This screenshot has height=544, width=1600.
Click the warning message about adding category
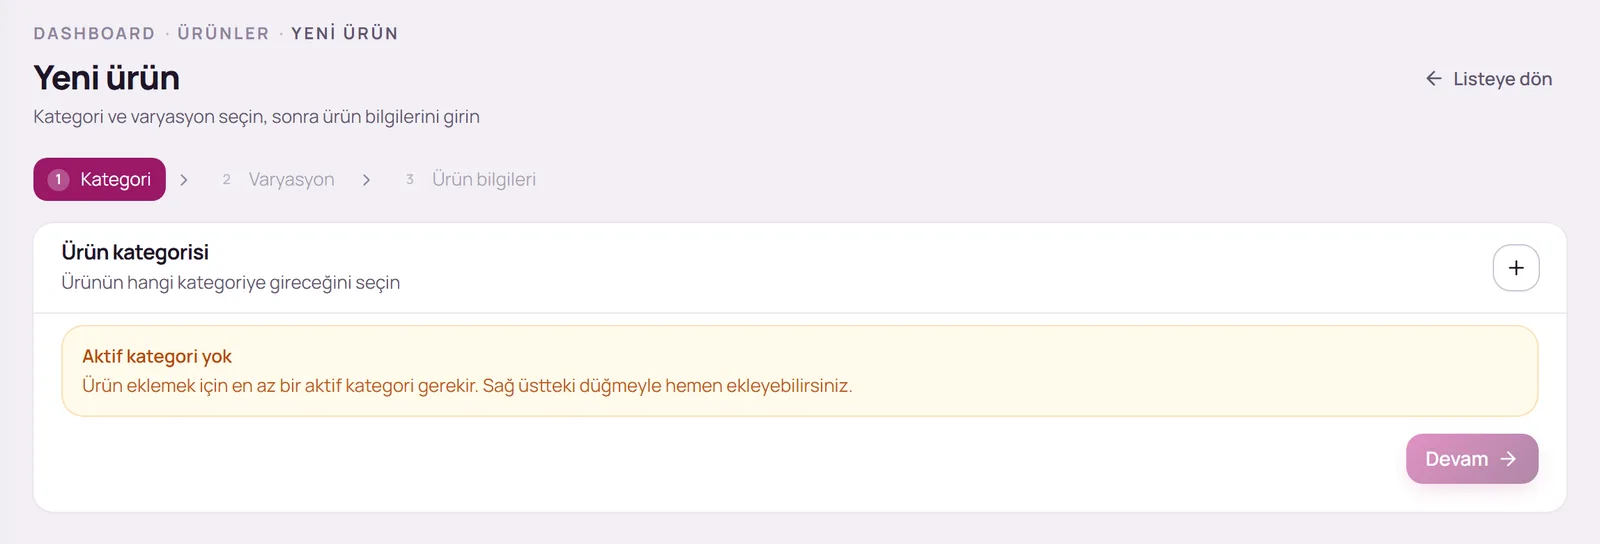coord(467,386)
